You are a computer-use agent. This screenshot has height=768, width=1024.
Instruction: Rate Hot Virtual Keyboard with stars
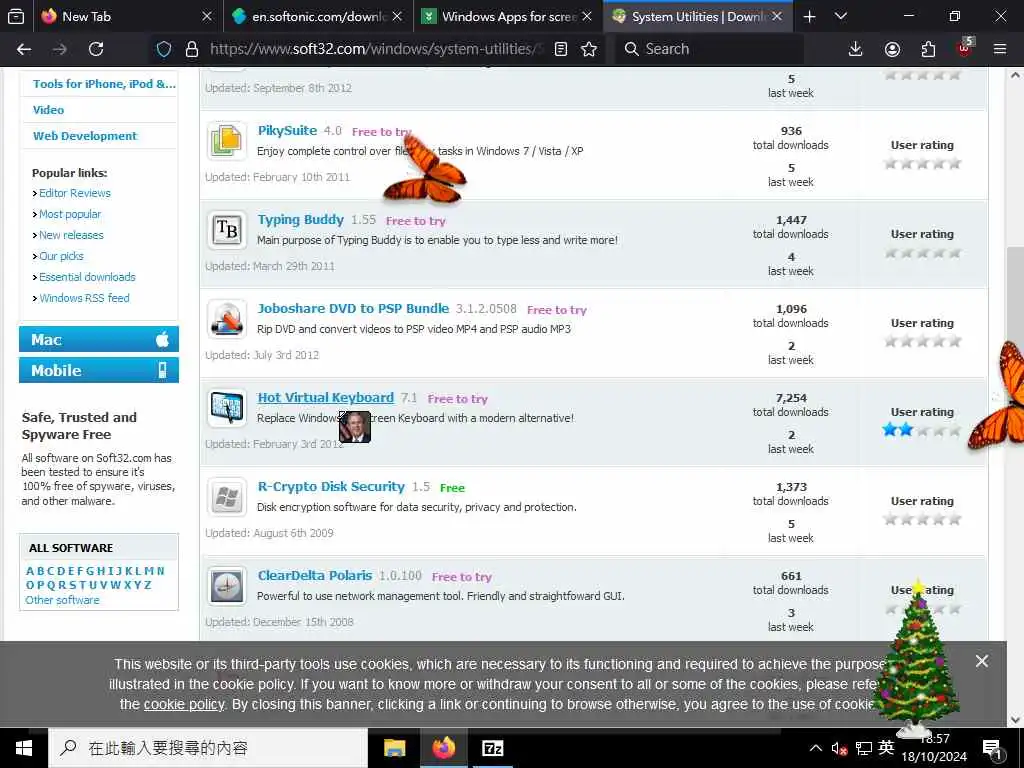click(x=922, y=430)
